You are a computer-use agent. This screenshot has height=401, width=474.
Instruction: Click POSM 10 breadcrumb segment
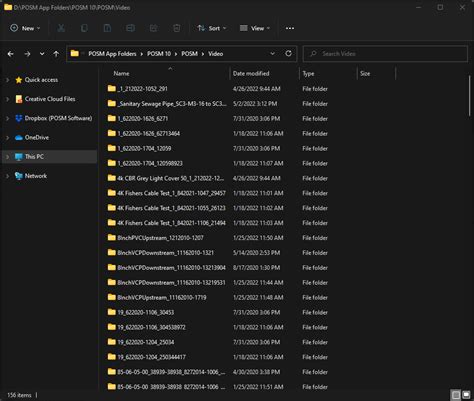coord(159,54)
